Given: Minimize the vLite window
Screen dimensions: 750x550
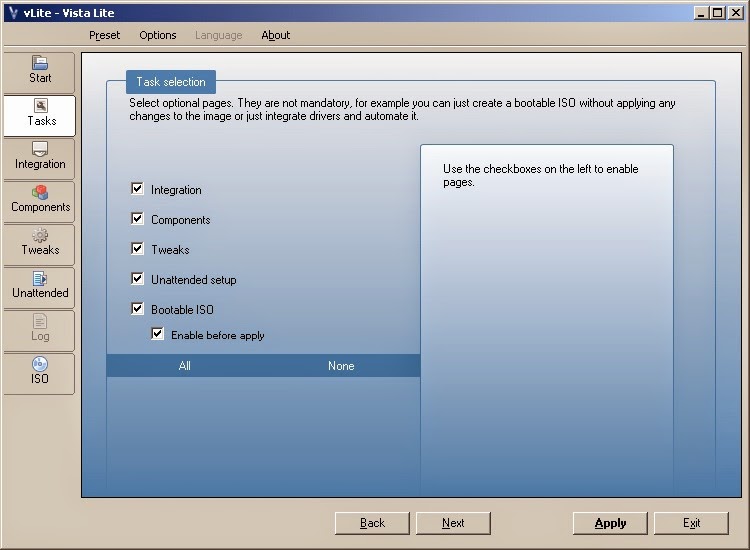Looking at the screenshot, I should click(x=701, y=13).
